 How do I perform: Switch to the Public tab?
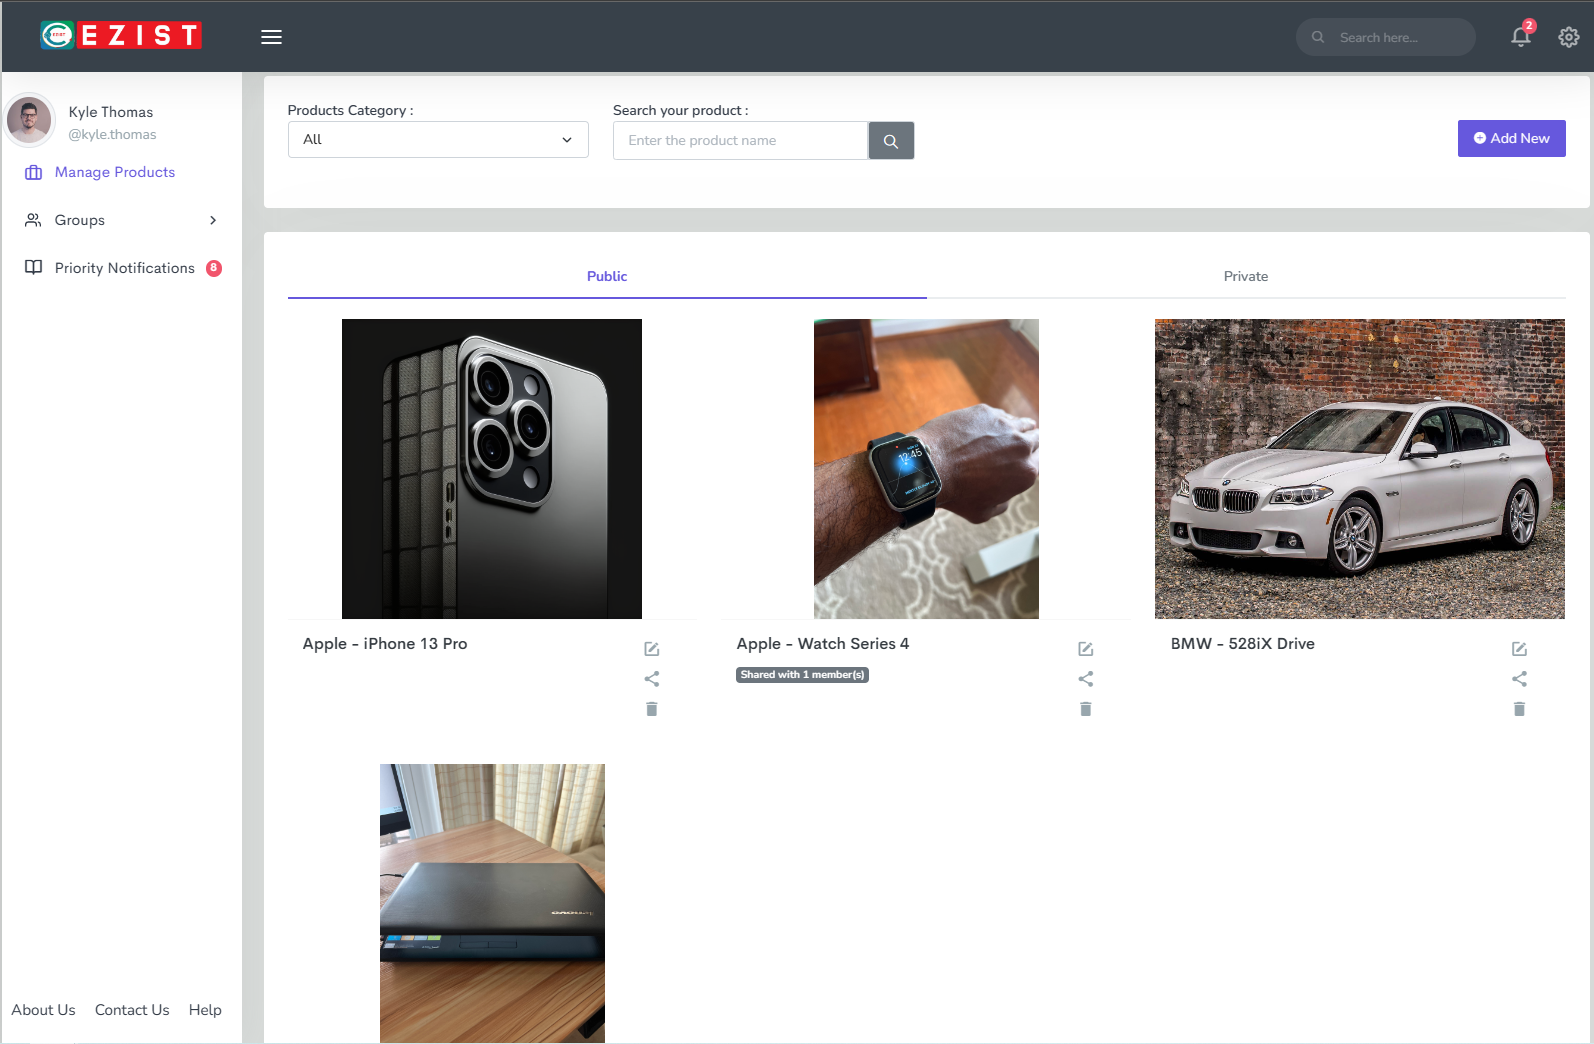click(607, 276)
